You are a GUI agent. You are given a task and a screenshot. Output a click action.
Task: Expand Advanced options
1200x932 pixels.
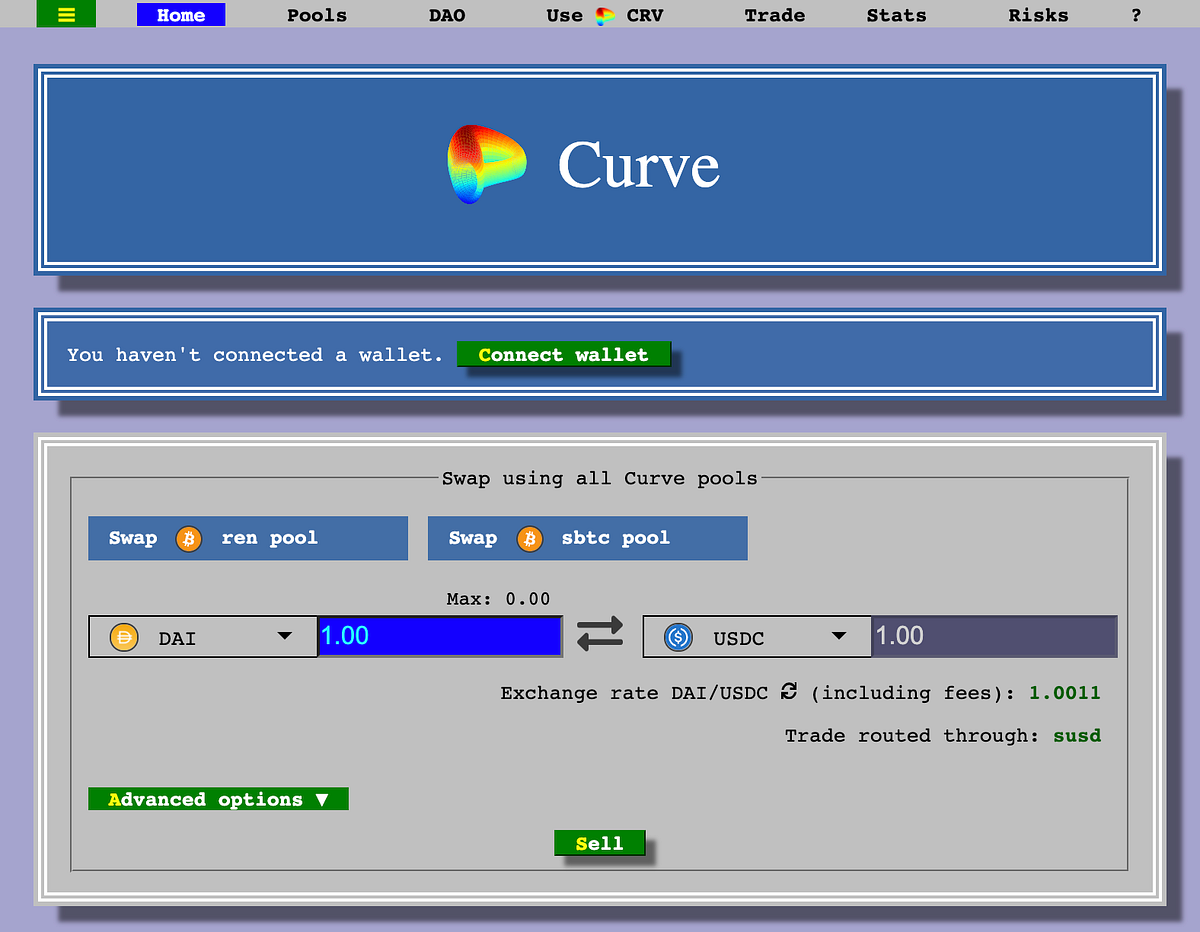(217, 799)
